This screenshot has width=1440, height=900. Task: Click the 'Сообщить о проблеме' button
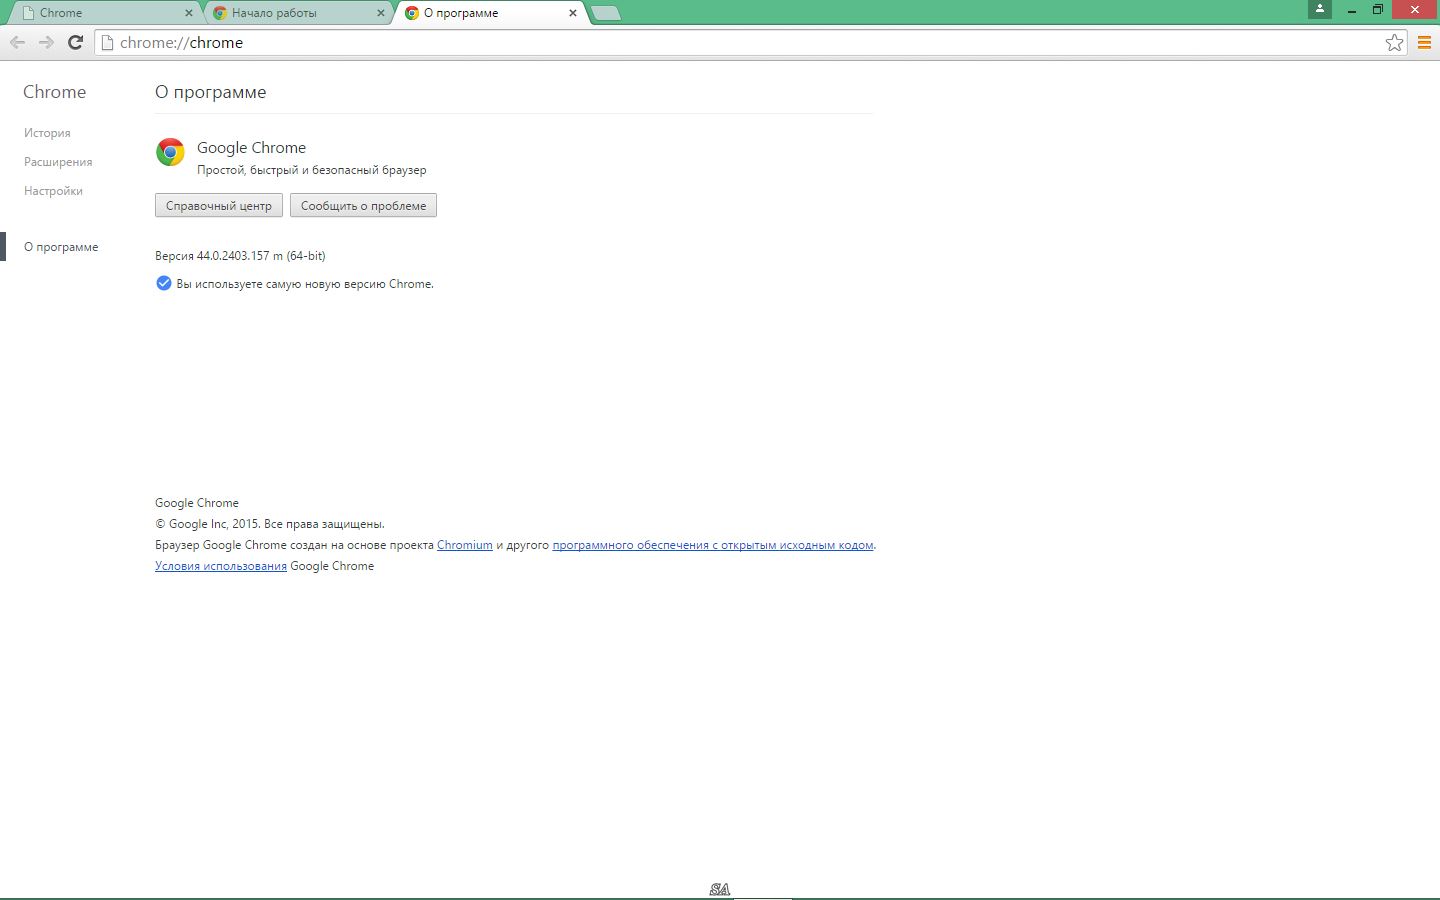363,205
